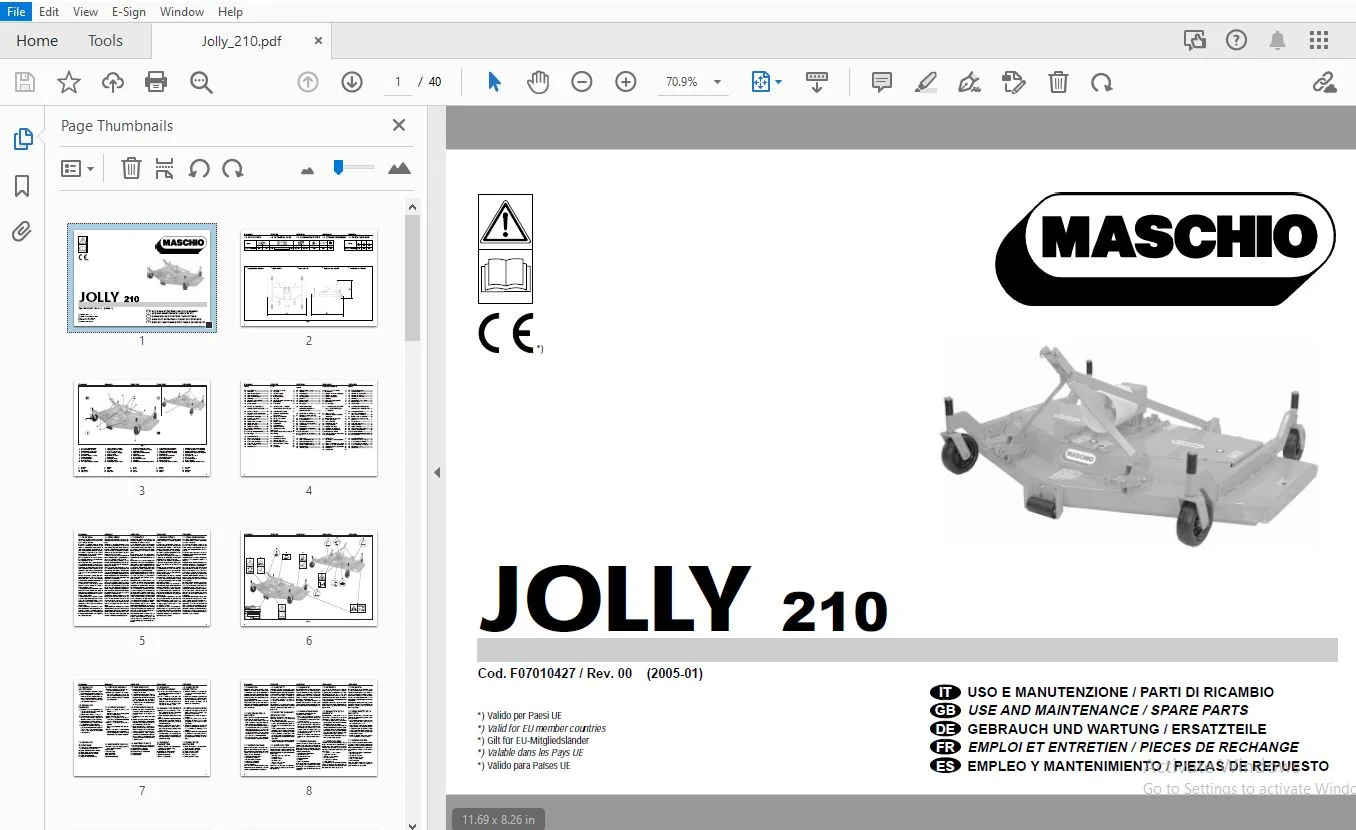This screenshot has height=830, width=1356.
Task: Click the Cod. F07010427 / Rev. 00 text
Action: click(x=555, y=674)
